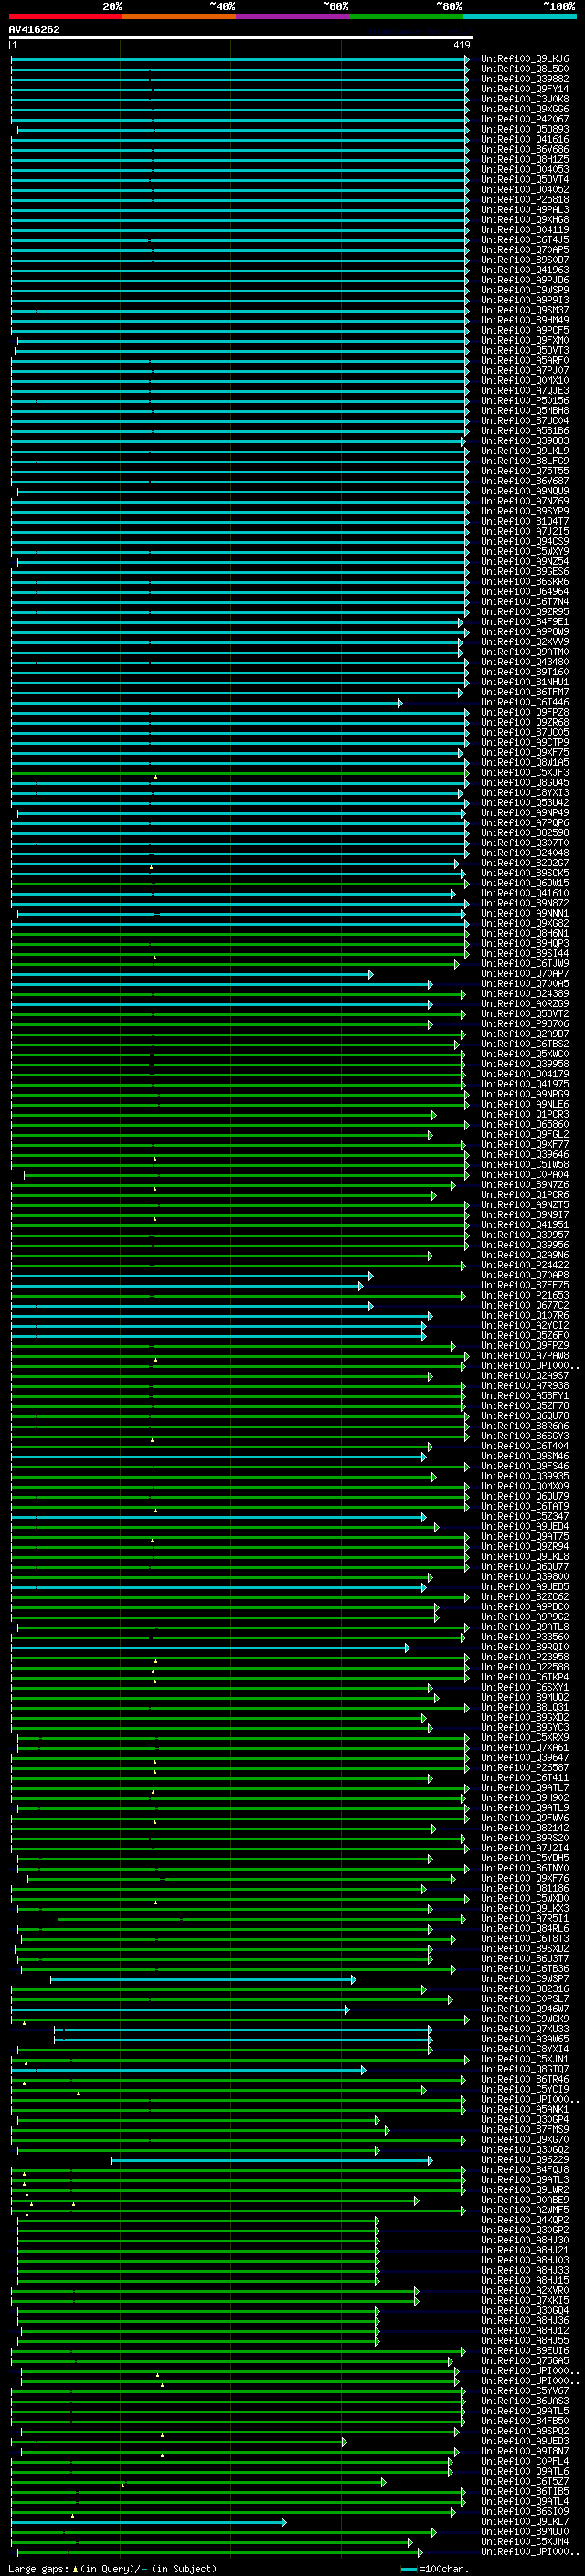This screenshot has width=585, height=2576.
Task: Select the AV416262 query name
Action: point(34,29)
